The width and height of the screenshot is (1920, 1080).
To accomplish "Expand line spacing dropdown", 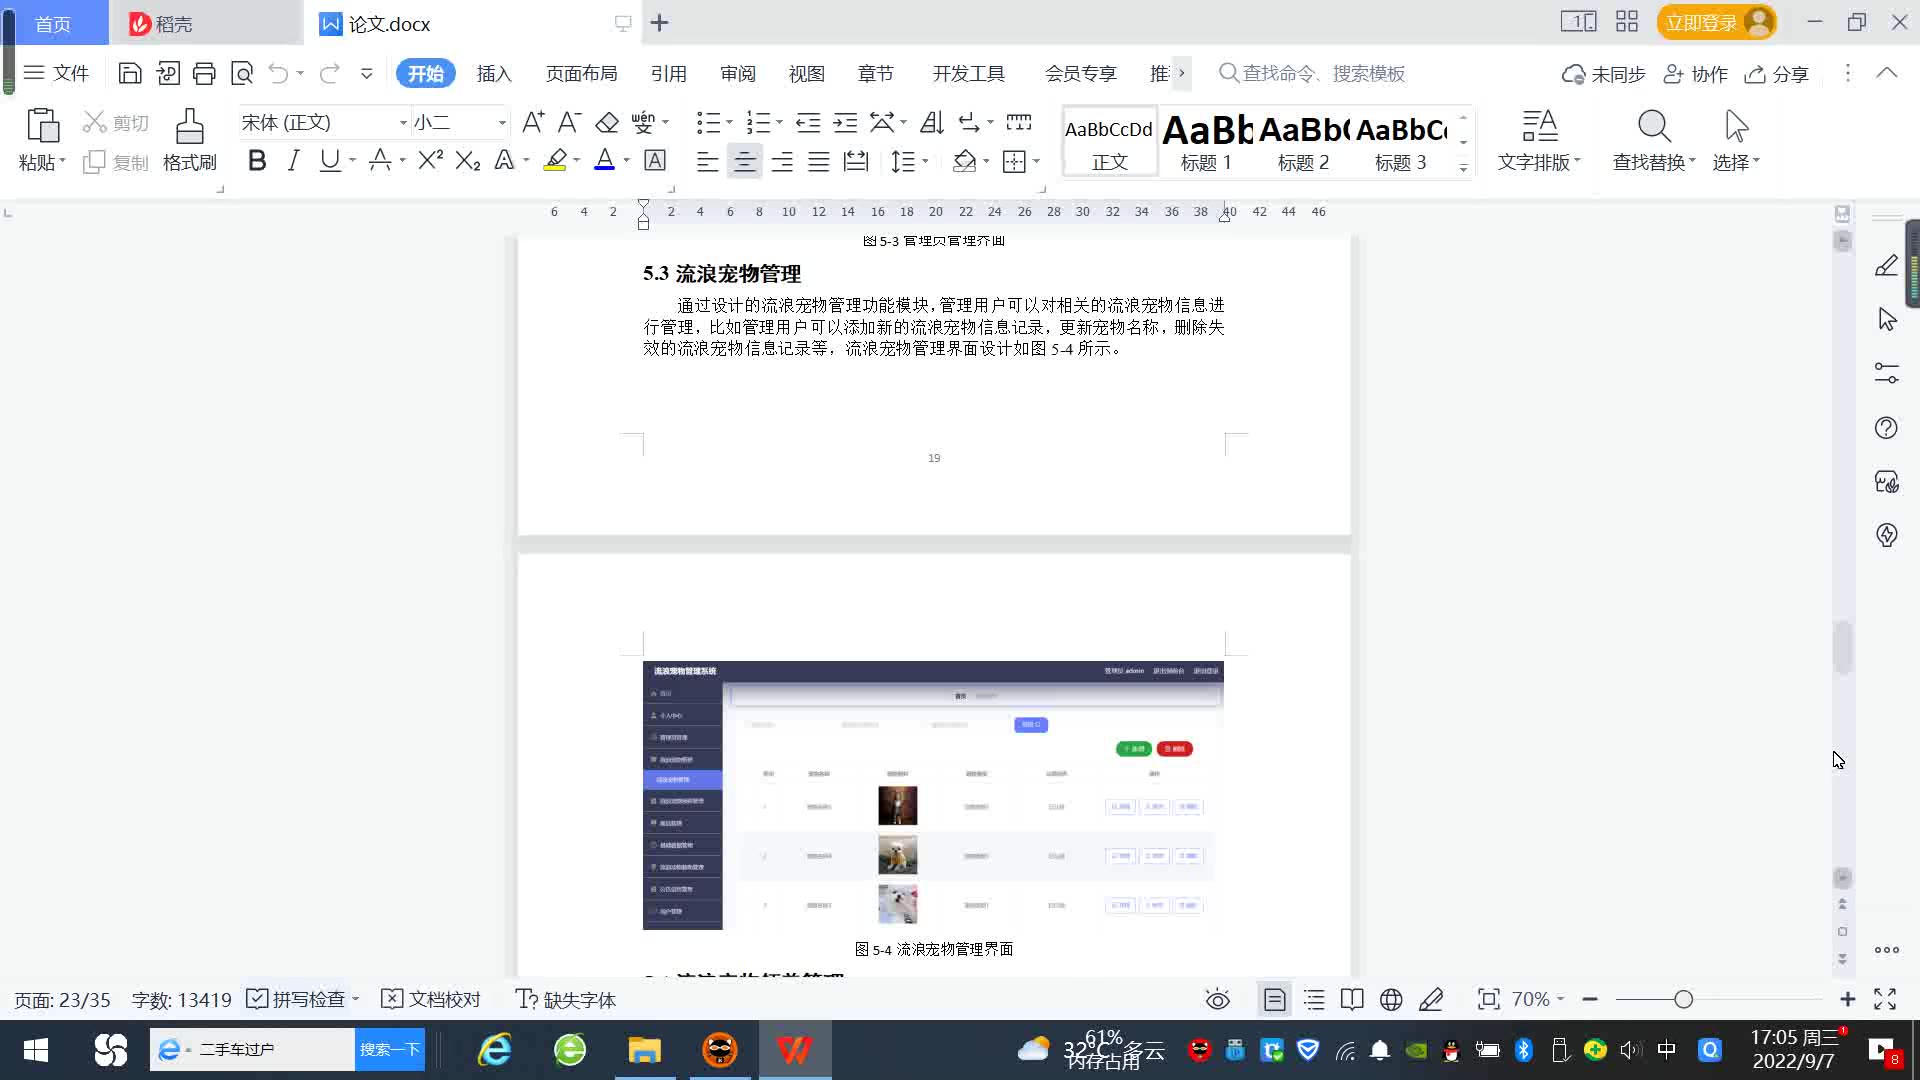I will tap(926, 161).
